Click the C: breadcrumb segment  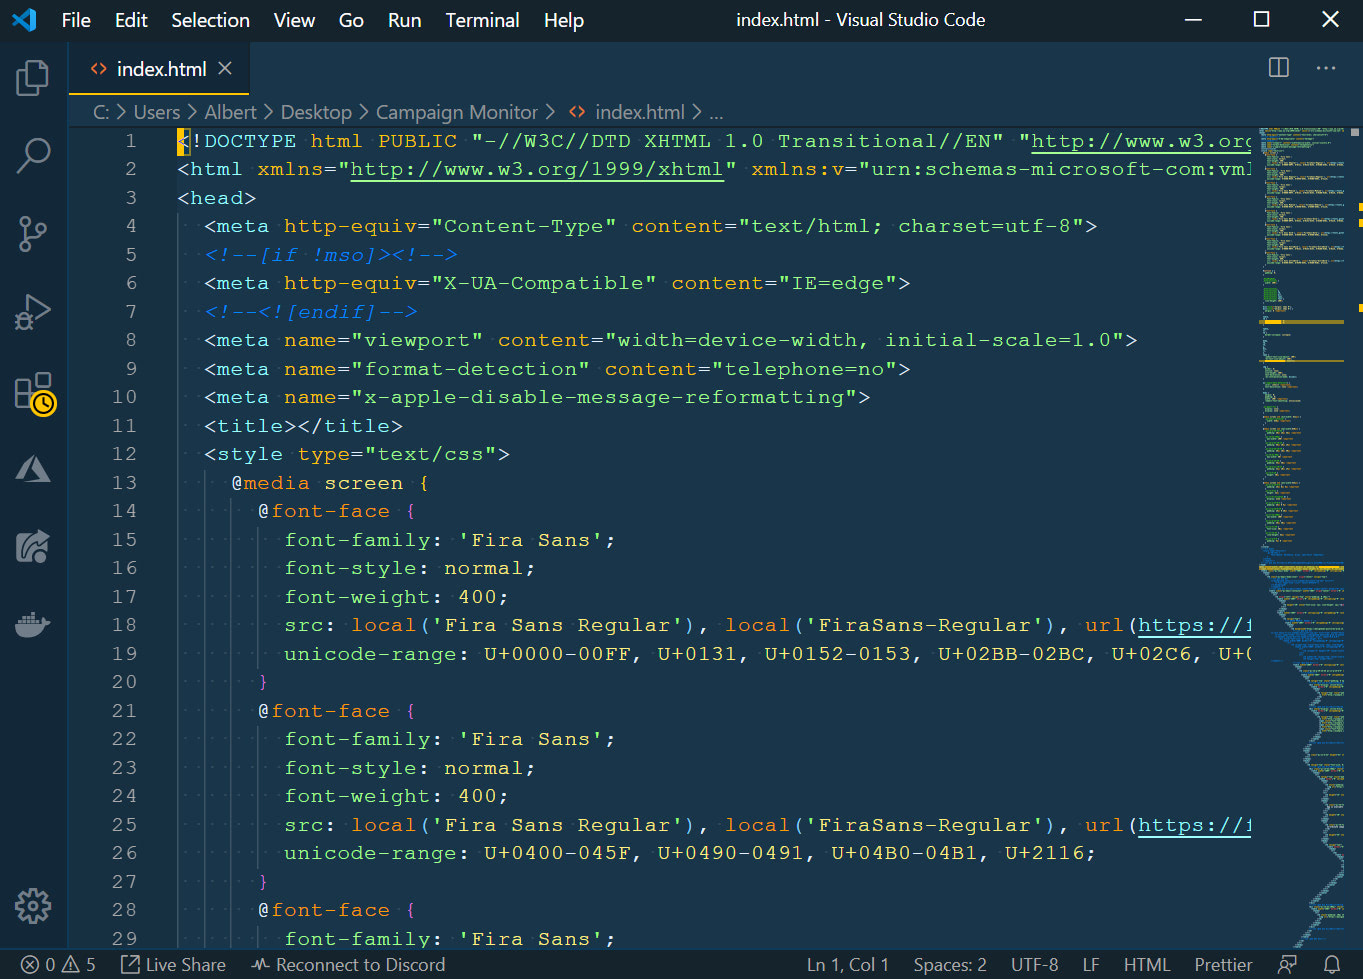tap(101, 112)
